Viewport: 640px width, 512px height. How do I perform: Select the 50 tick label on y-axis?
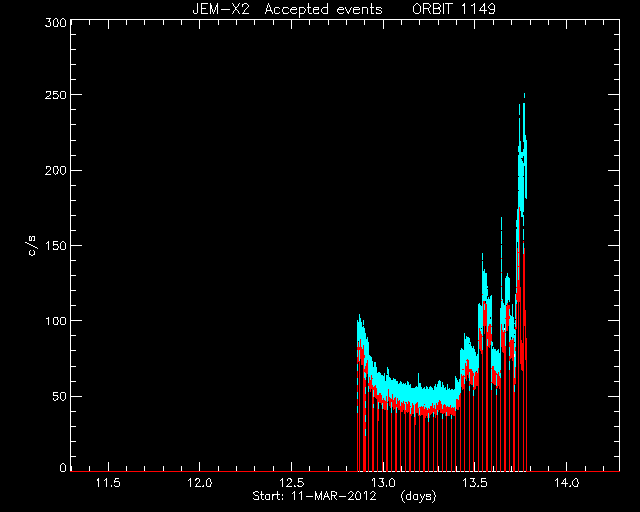tap(59, 396)
